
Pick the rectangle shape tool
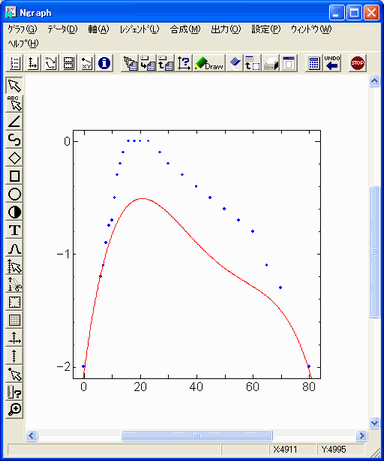click(x=14, y=176)
